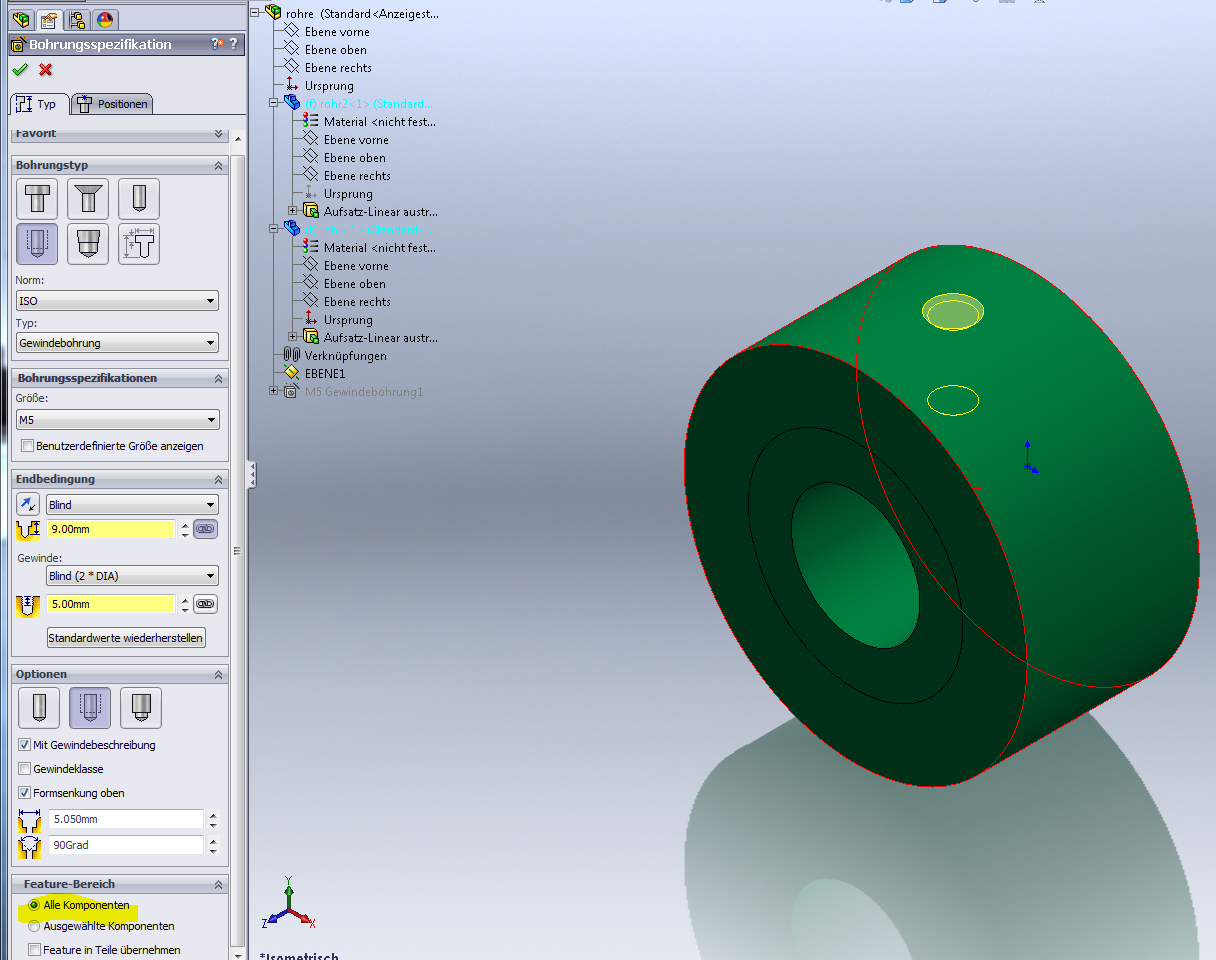The width and height of the screenshot is (1216, 960).
Task: Click the view orientation triad icon
Action: (x=288, y=905)
